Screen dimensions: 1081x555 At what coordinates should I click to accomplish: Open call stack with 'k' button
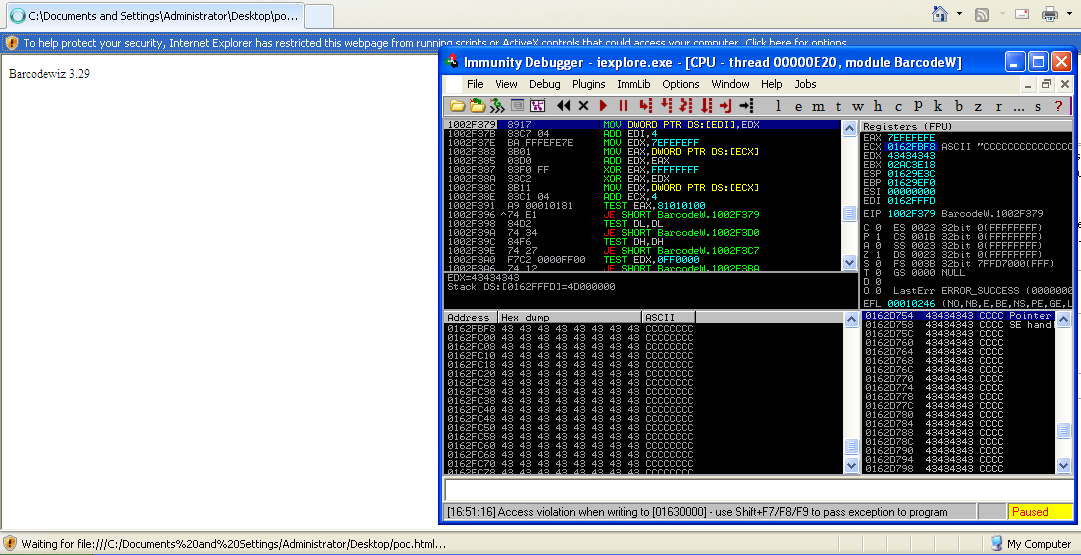(938, 106)
